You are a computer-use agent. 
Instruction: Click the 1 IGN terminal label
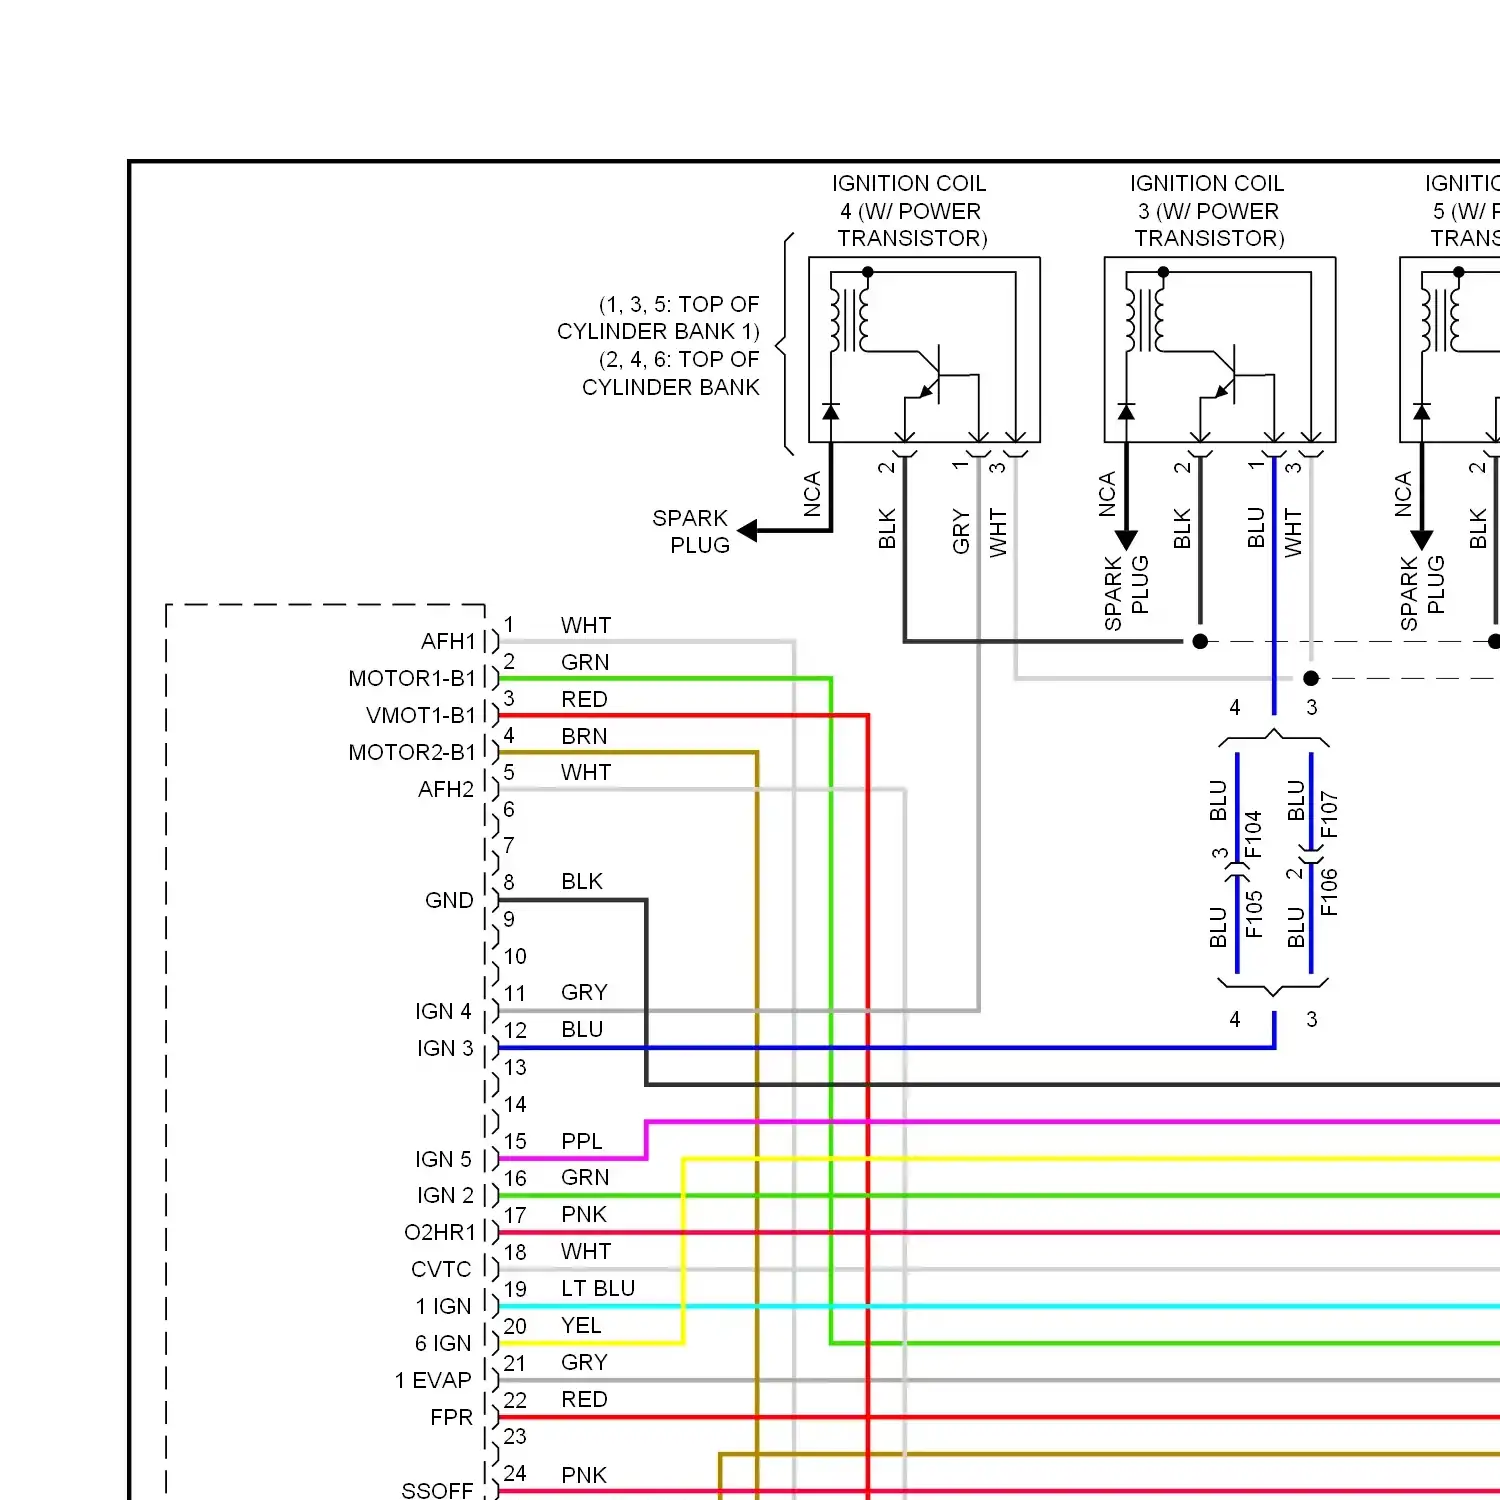pos(443,1306)
